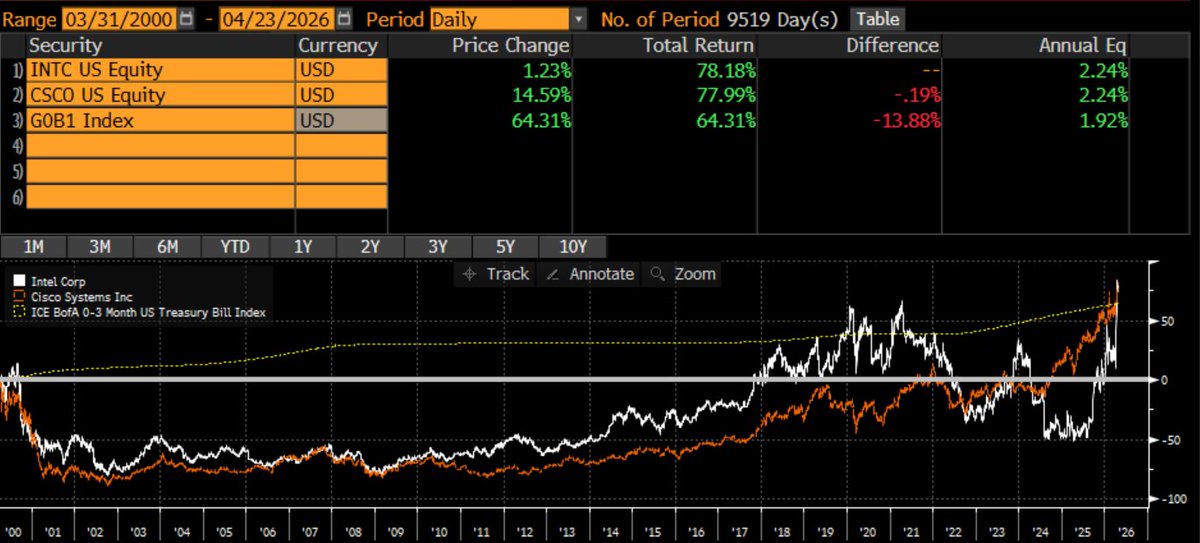The width and height of the screenshot is (1200, 543).
Task: Activate the Track crosshair tool
Action: 496,273
